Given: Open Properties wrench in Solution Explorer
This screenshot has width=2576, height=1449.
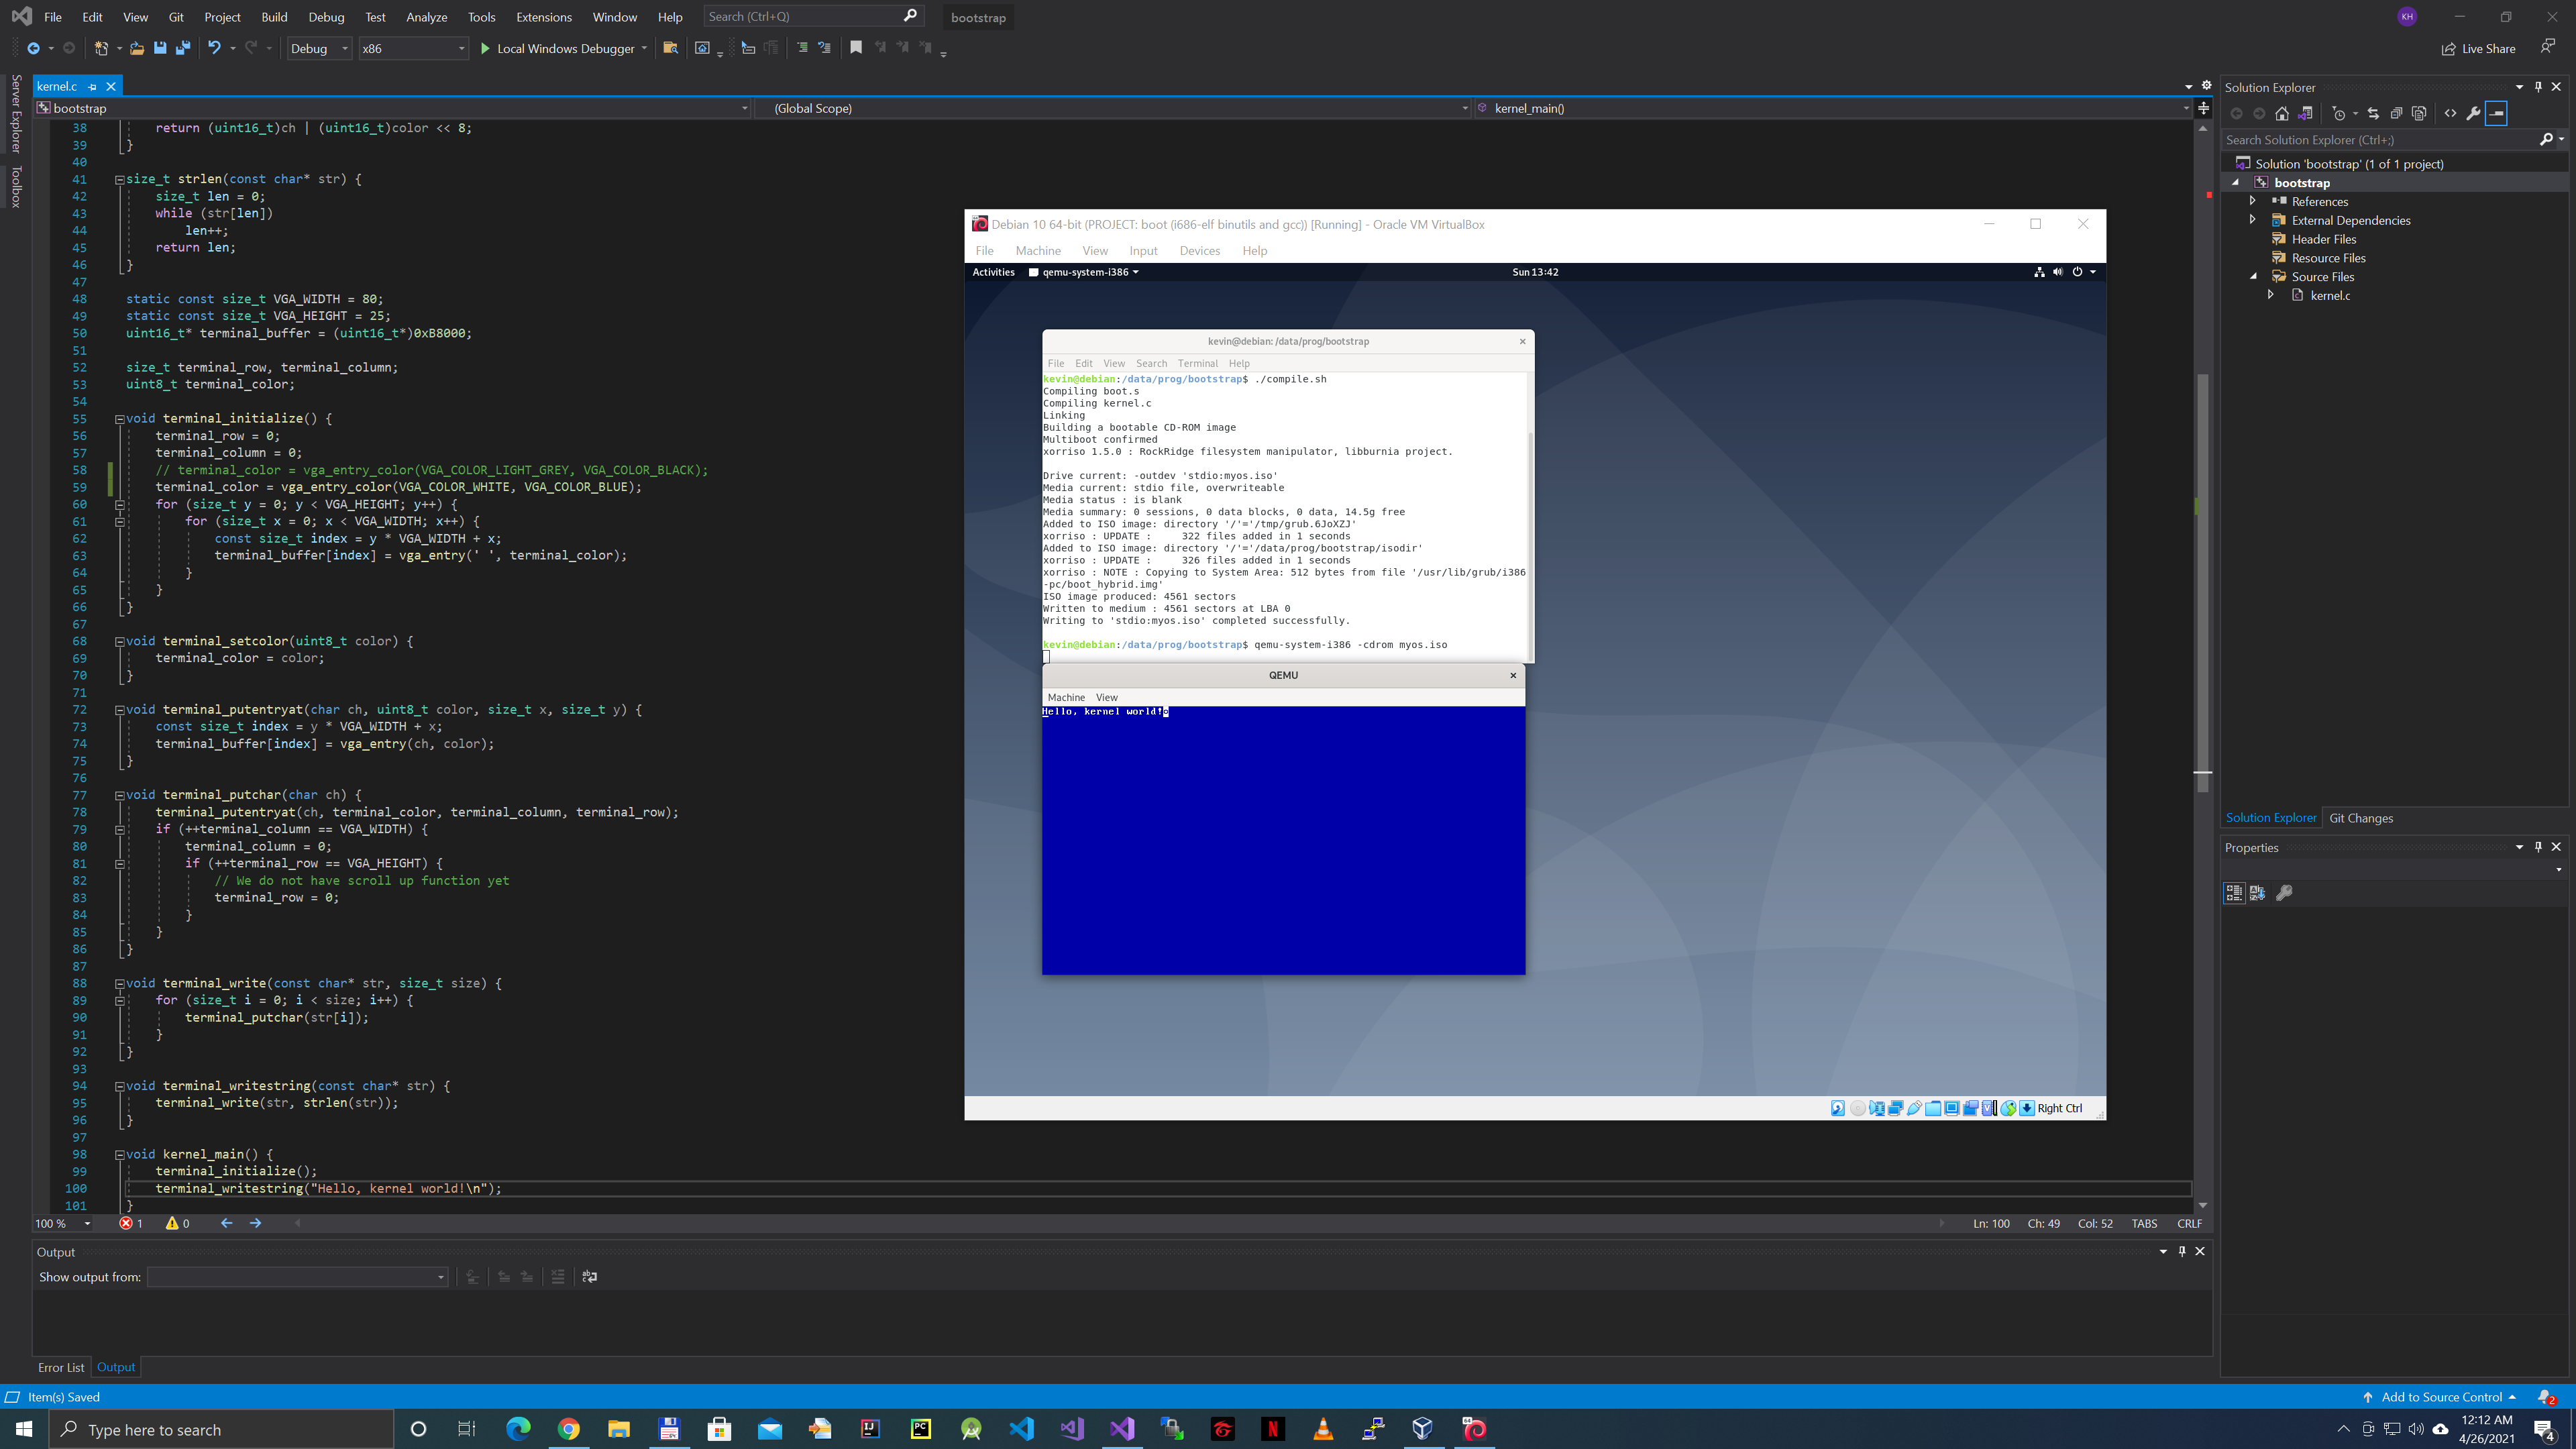Looking at the screenshot, I should 2473,113.
